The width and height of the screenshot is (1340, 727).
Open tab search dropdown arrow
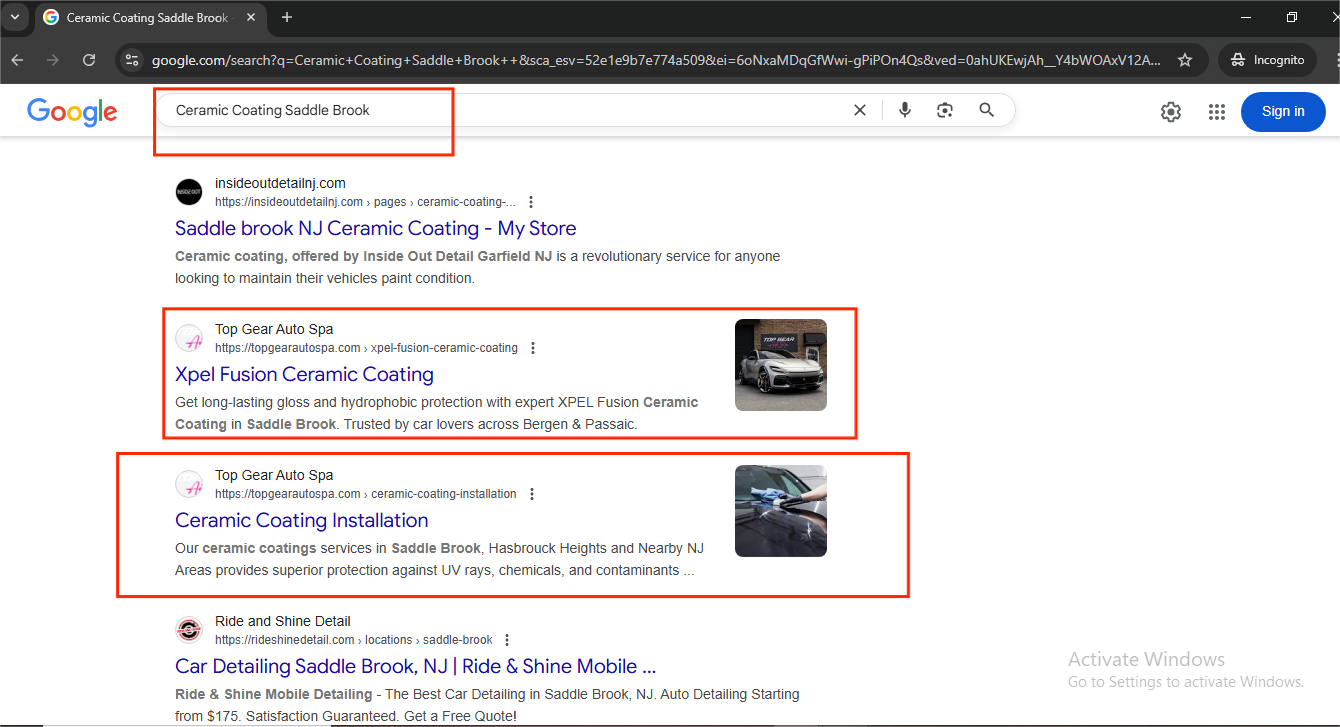click(15, 17)
